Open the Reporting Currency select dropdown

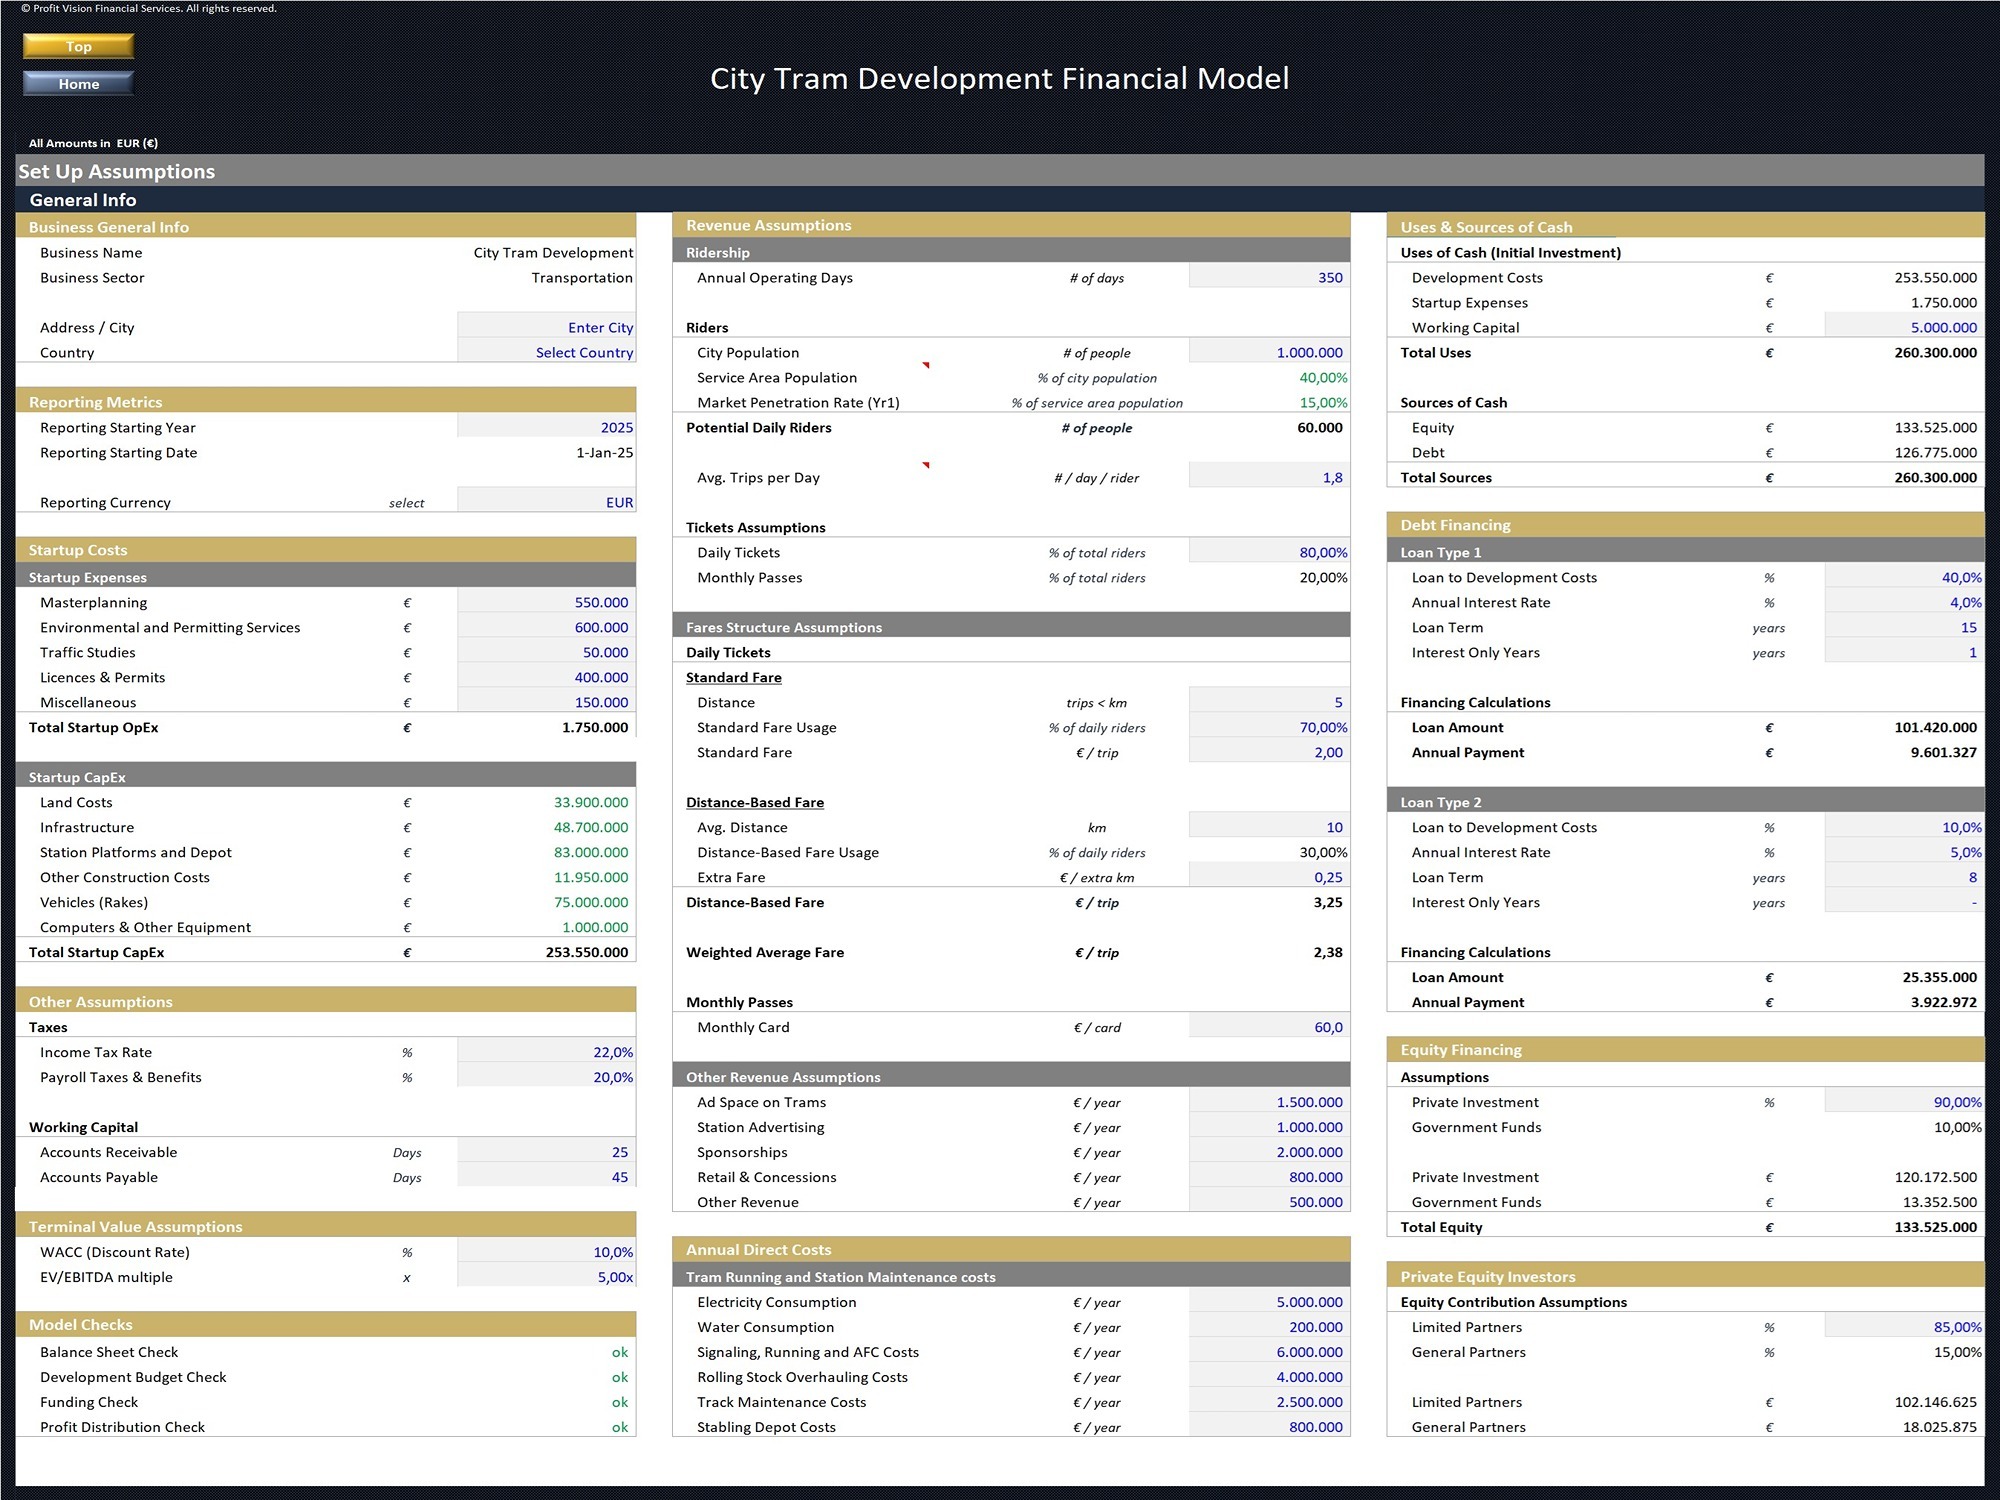[x=545, y=502]
